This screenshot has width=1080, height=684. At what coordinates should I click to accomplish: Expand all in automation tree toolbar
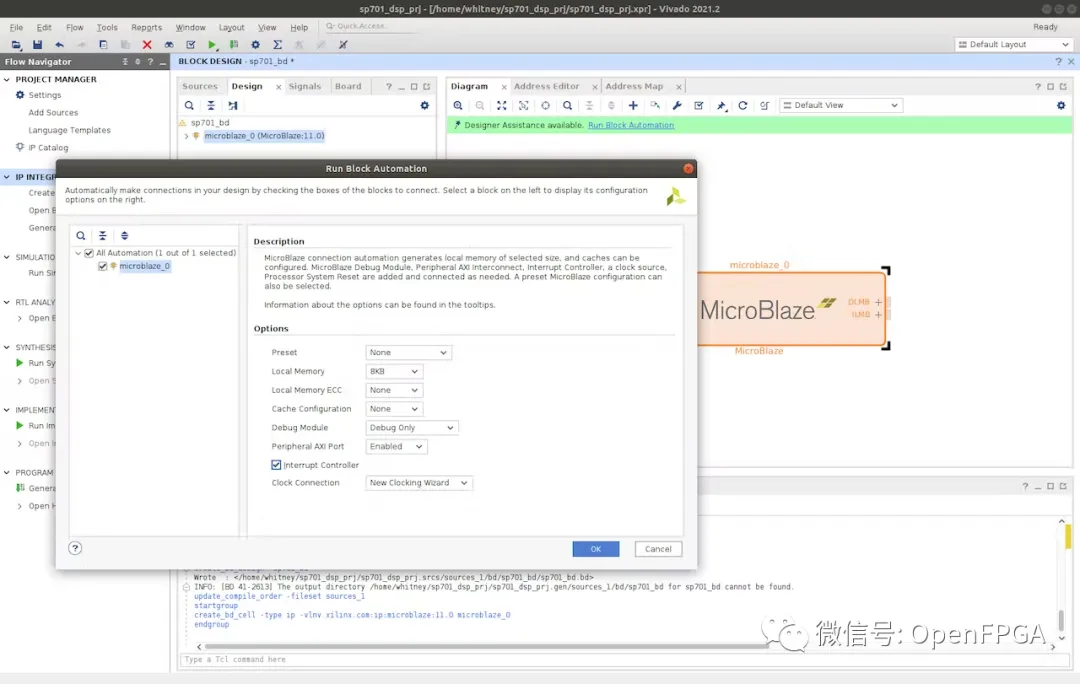tap(125, 236)
